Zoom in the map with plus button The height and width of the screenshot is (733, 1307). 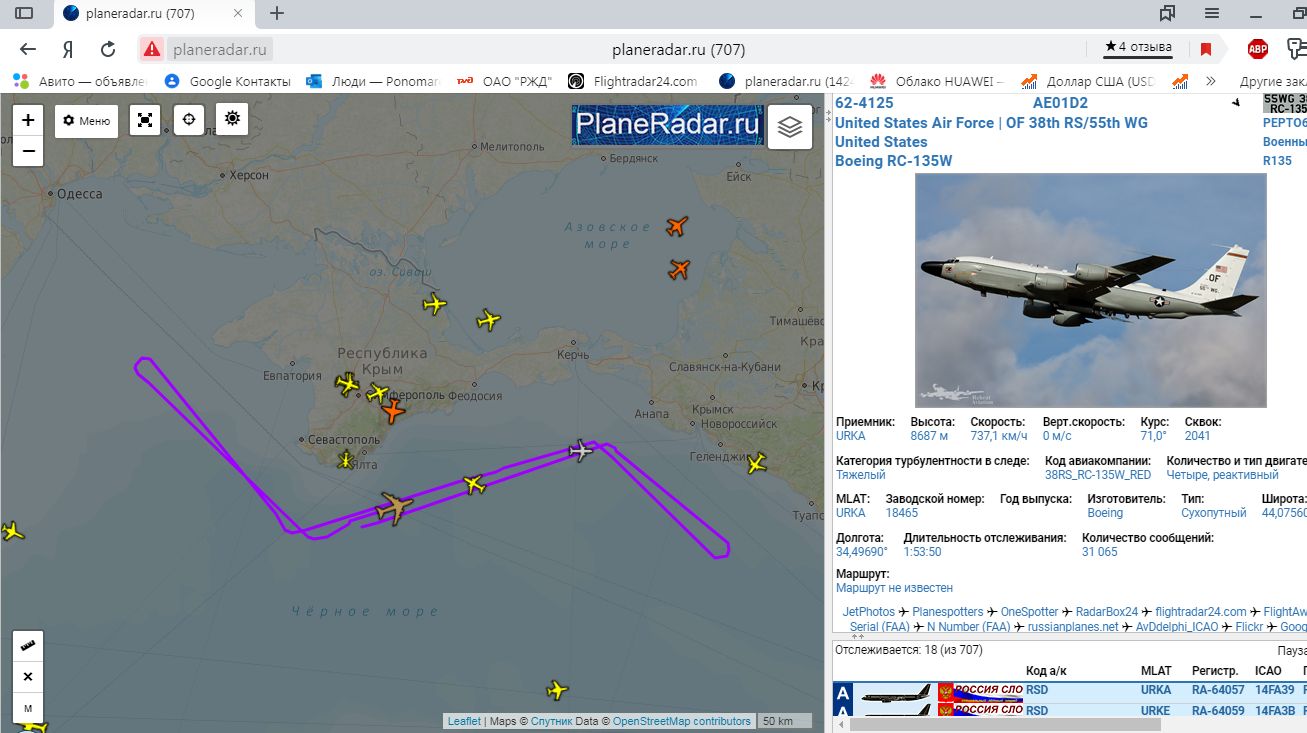pos(28,120)
